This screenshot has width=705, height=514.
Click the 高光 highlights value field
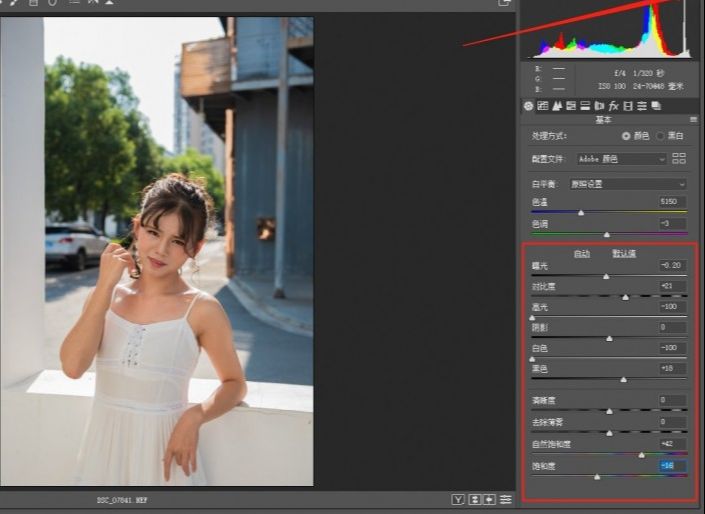click(x=672, y=307)
